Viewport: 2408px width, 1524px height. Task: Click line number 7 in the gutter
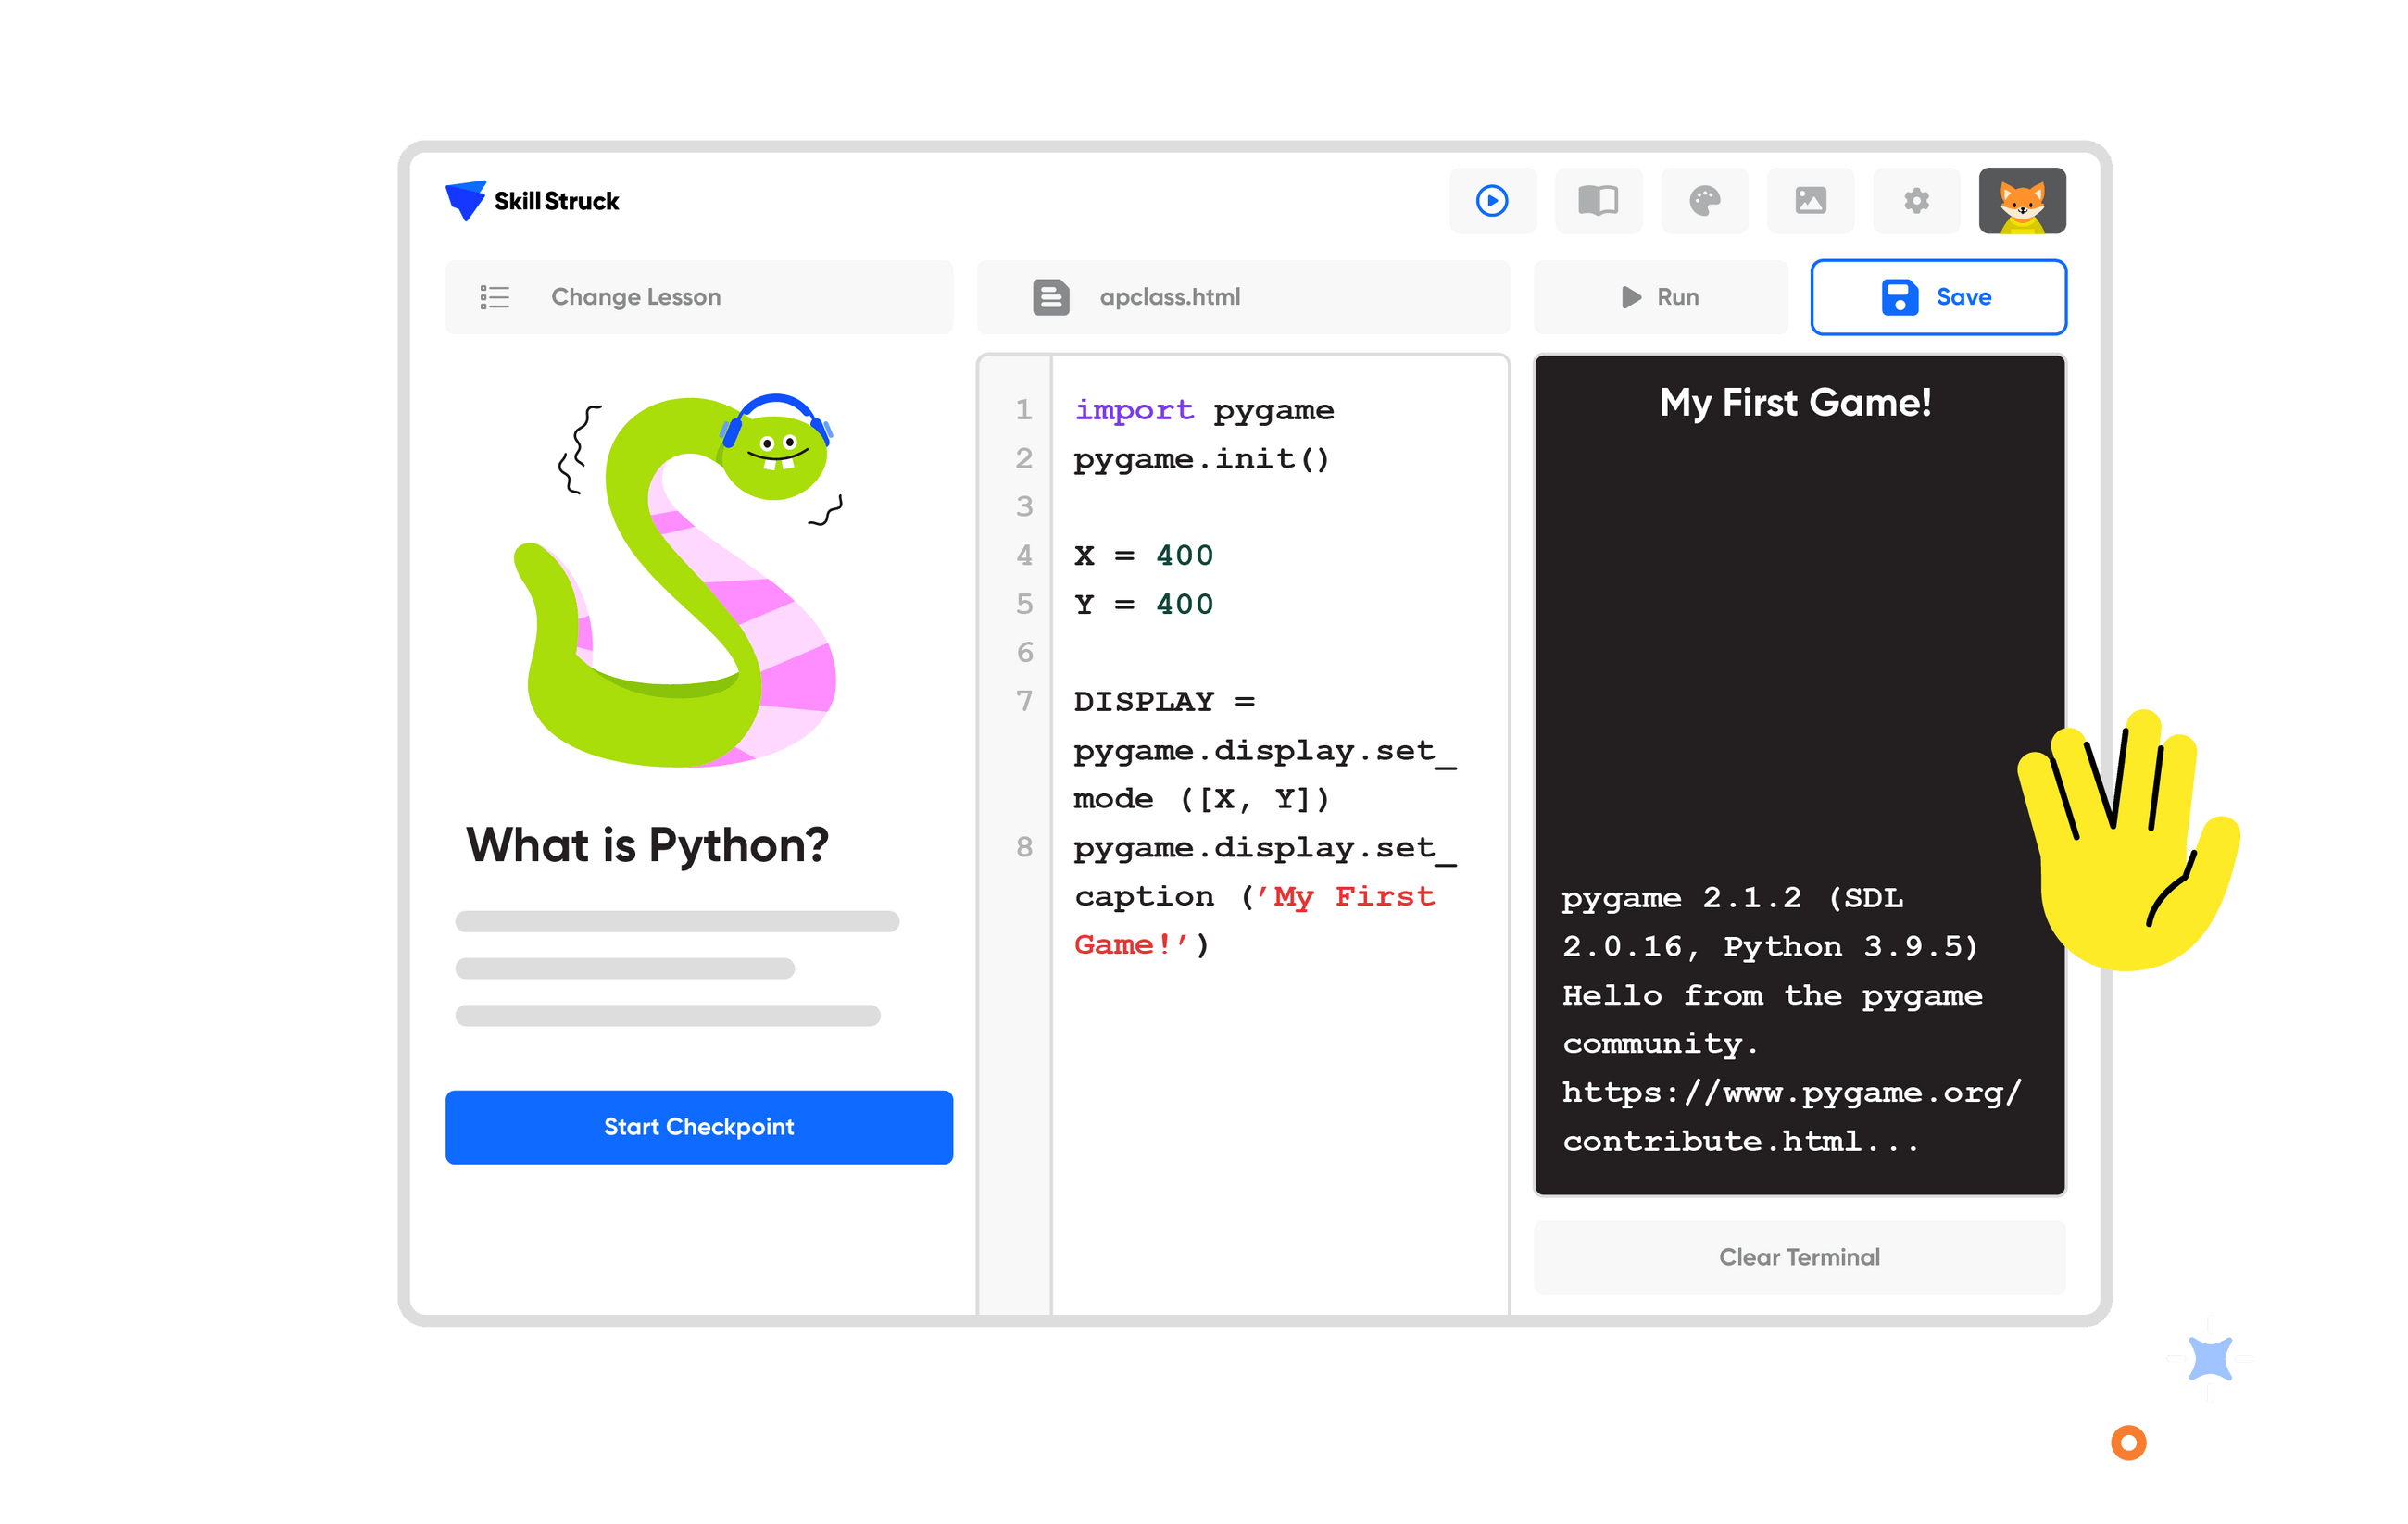[x=1023, y=701]
